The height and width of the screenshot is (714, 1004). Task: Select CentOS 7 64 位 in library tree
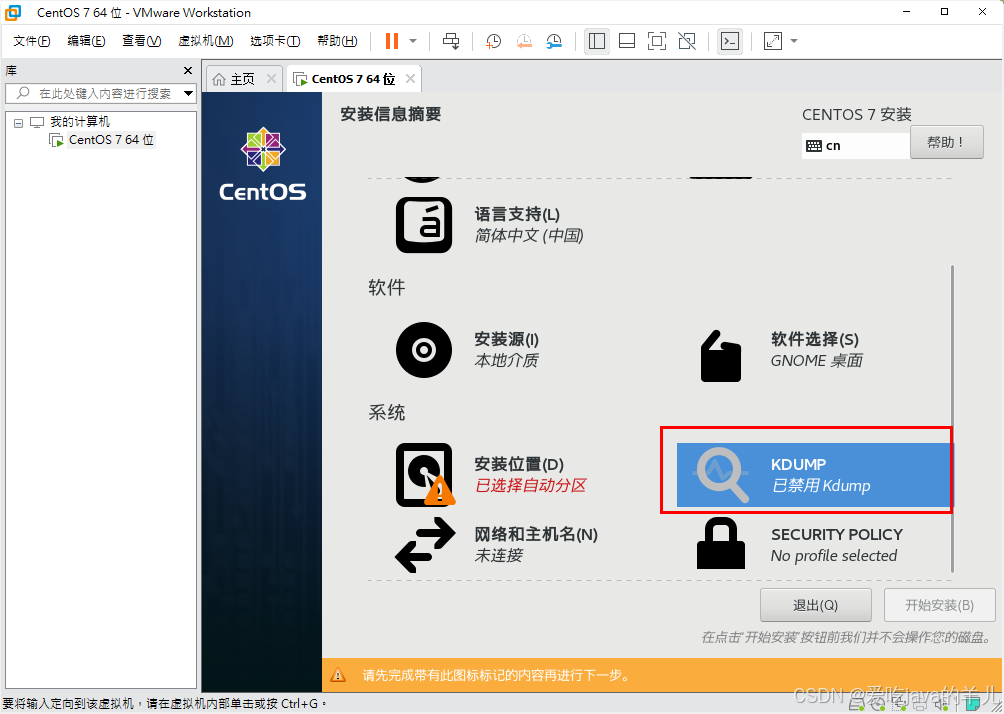pos(111,140)
